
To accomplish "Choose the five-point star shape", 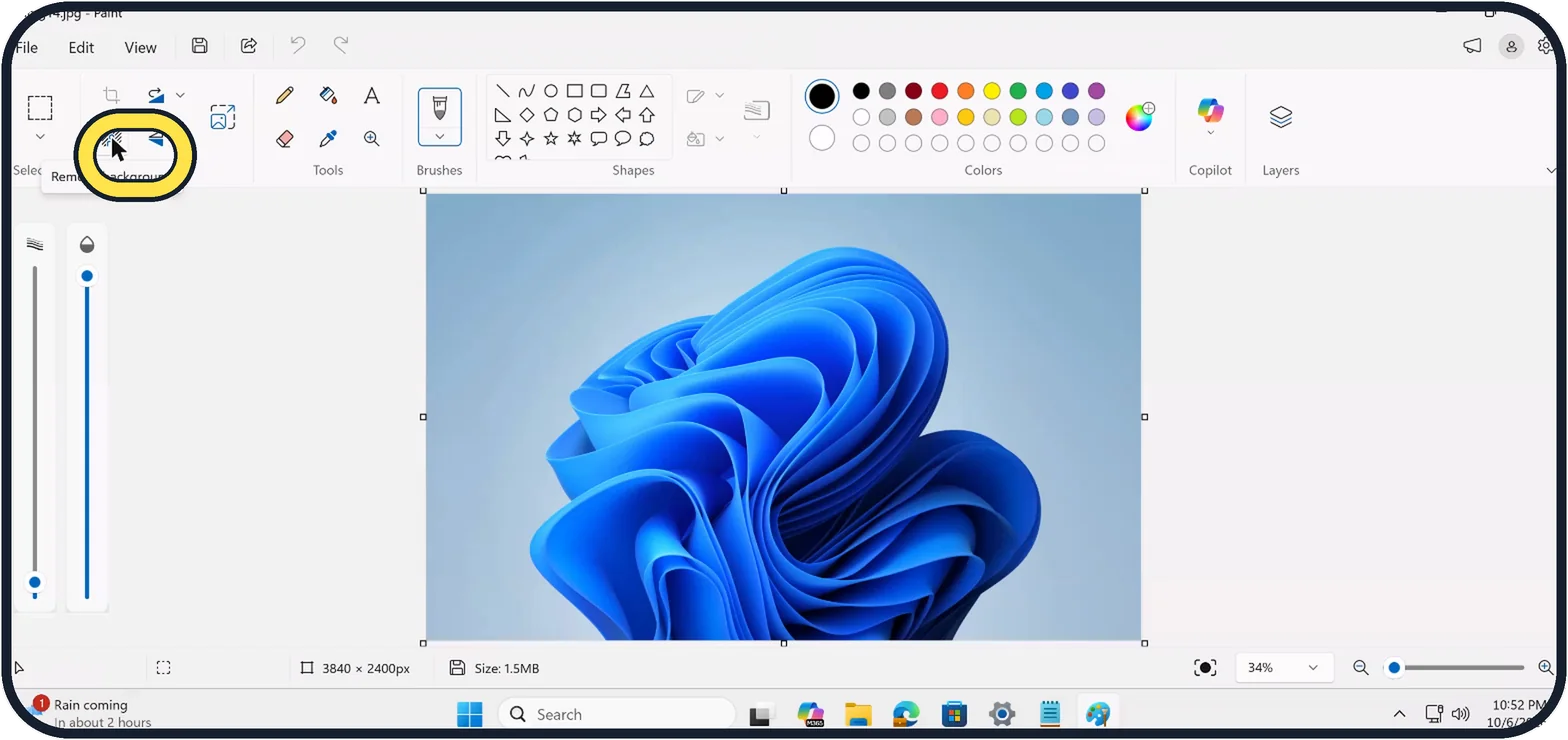I will point(551,139).
